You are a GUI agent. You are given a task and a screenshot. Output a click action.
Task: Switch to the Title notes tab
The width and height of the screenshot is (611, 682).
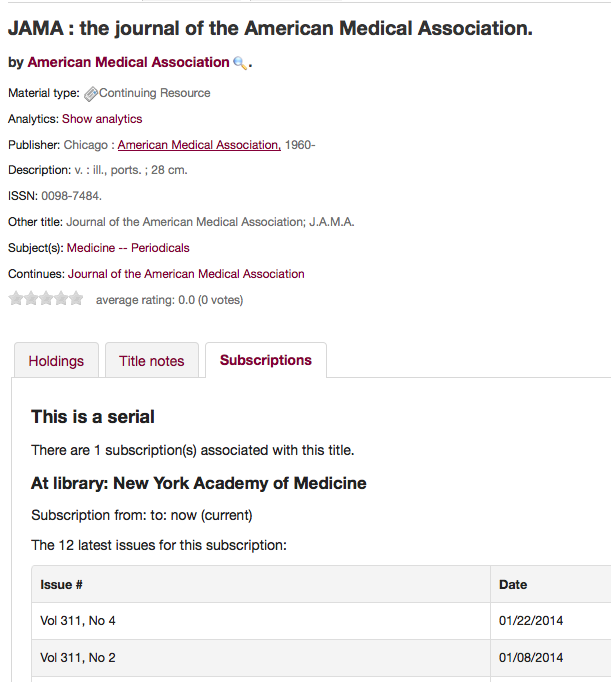(x=152, y=361)
